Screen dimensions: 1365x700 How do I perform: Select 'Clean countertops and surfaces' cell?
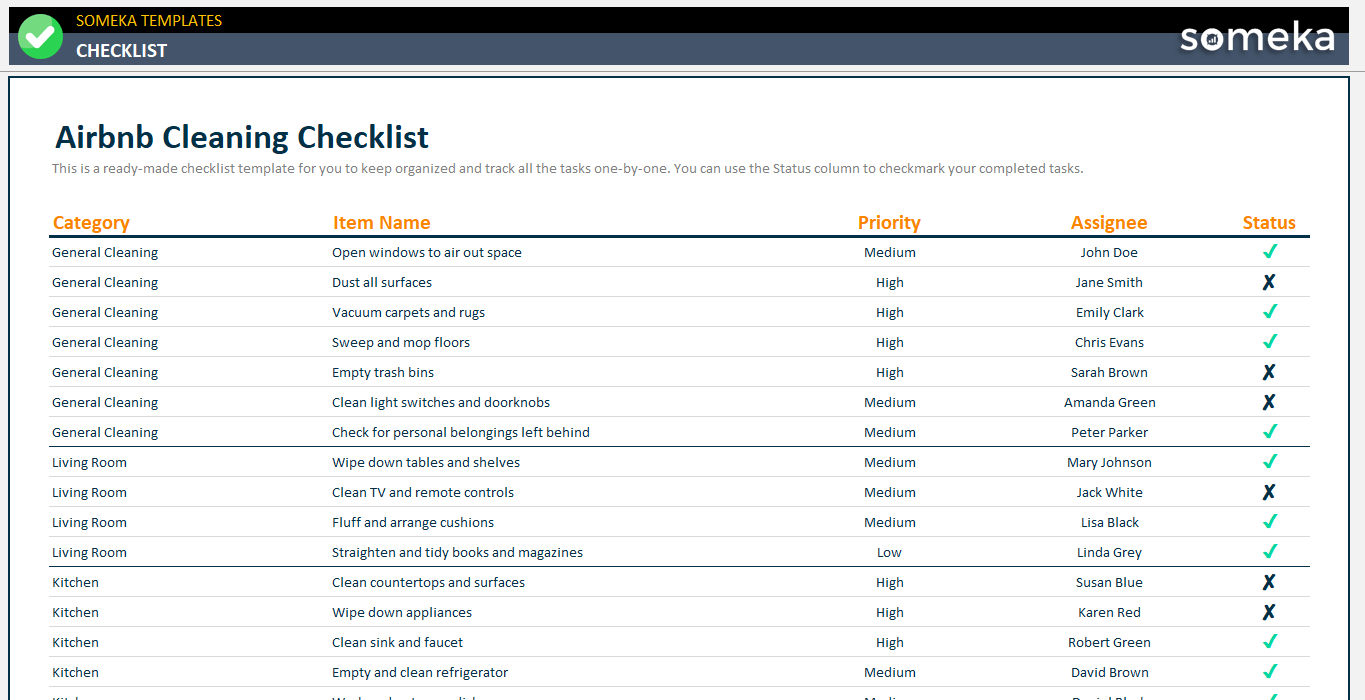(x=428, y=583)
